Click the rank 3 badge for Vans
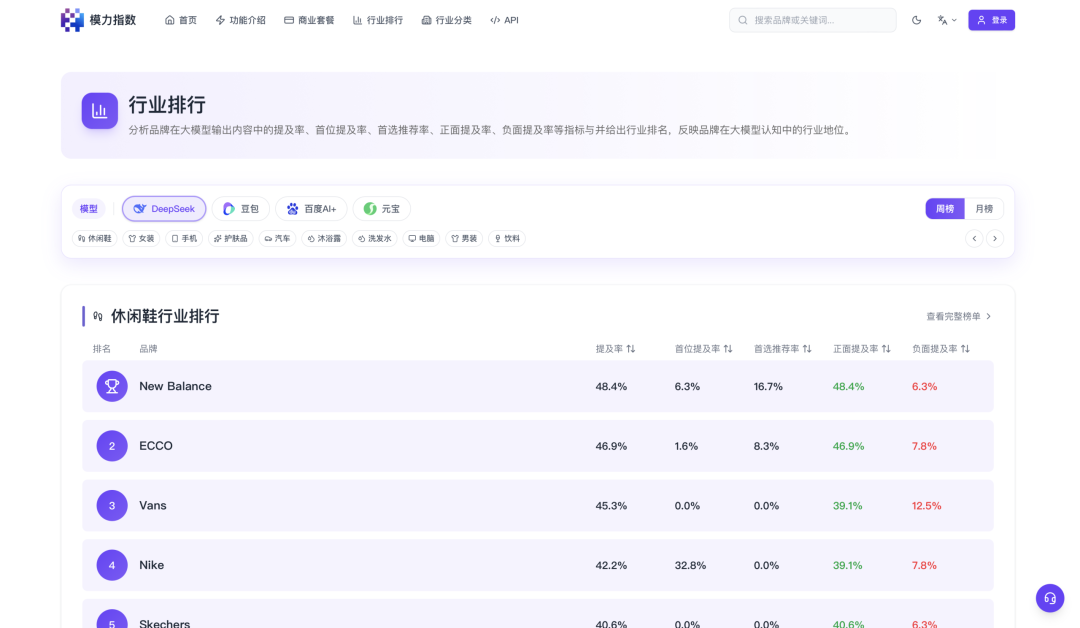The width and height of the screenshot is (1080, 628). click(x=112, y=505)
